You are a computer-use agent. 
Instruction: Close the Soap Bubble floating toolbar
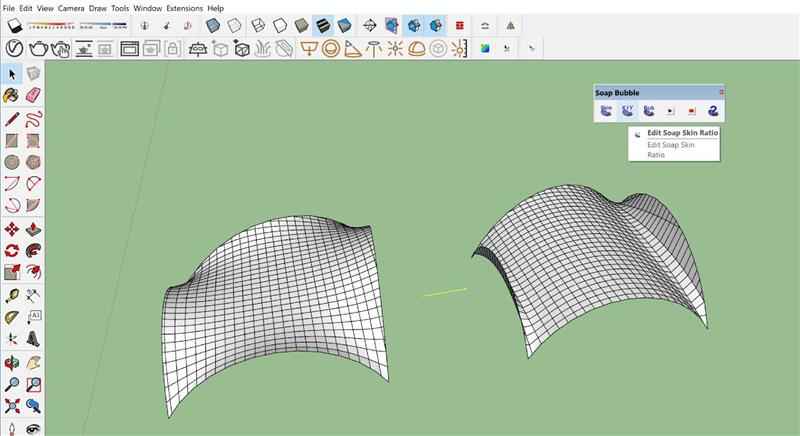(721, 92)
